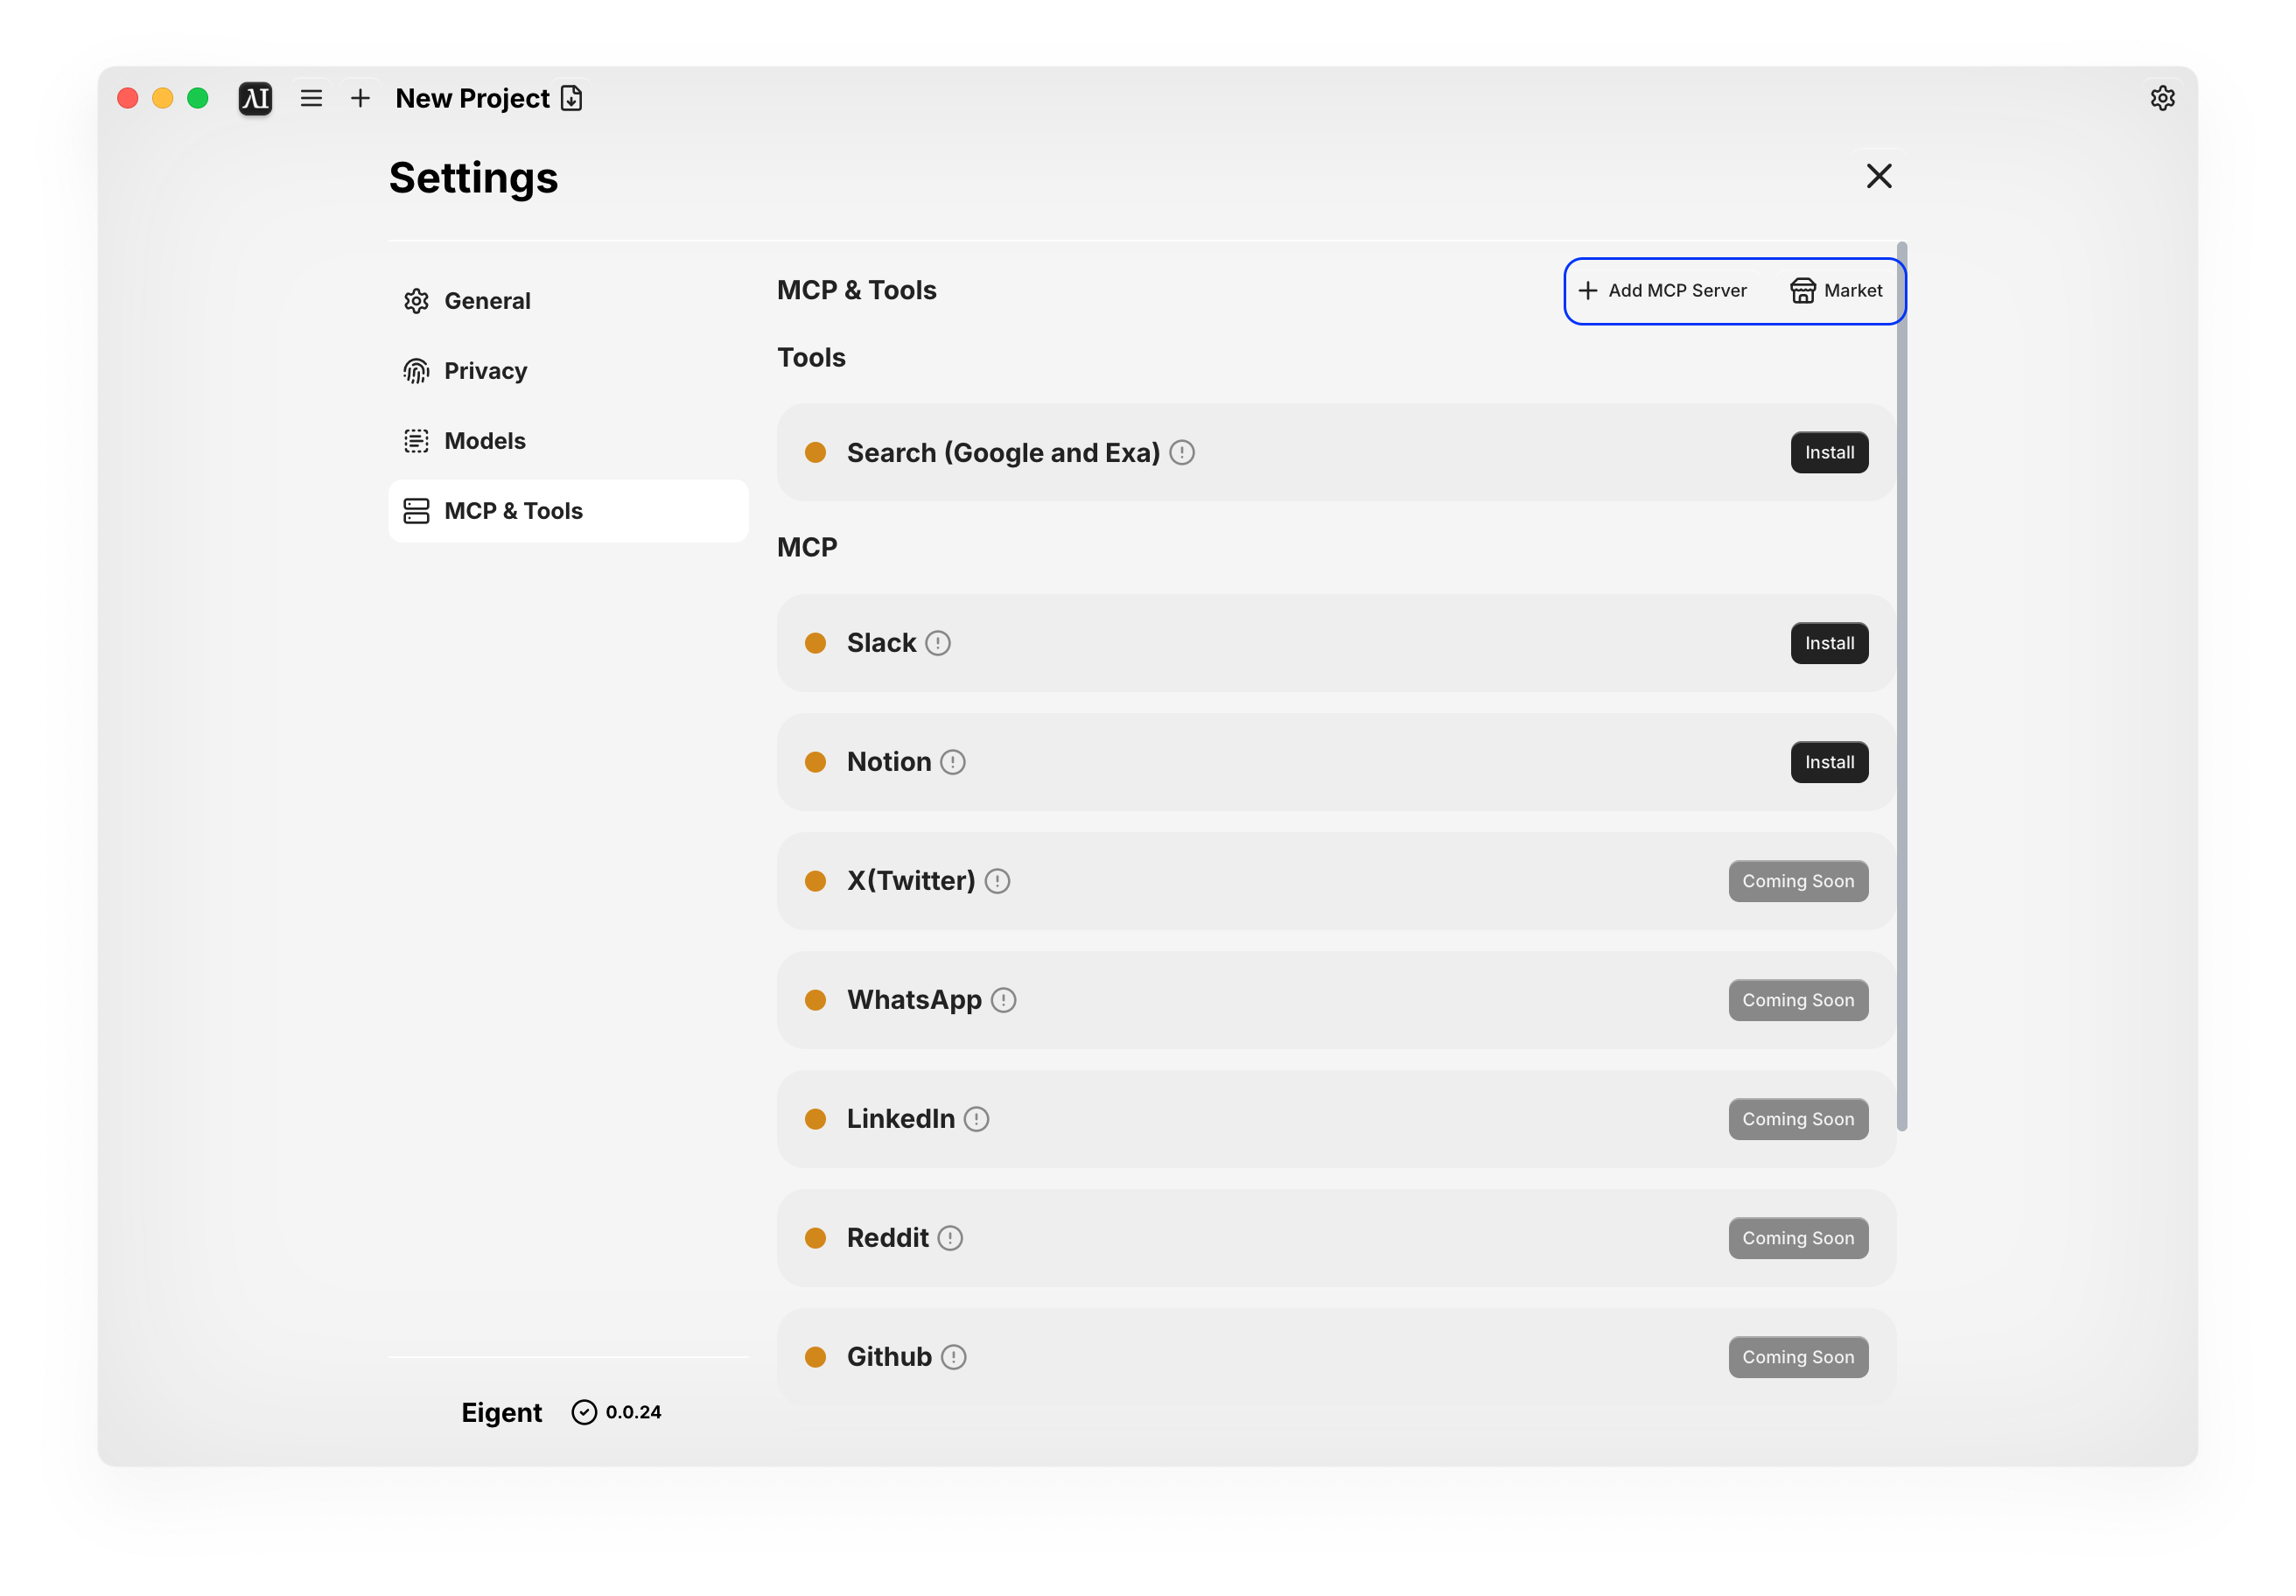The width and height of the screenshot is (2296, 1596).
Task: Click the version number 0.0.24
Action: point(633,1412)
